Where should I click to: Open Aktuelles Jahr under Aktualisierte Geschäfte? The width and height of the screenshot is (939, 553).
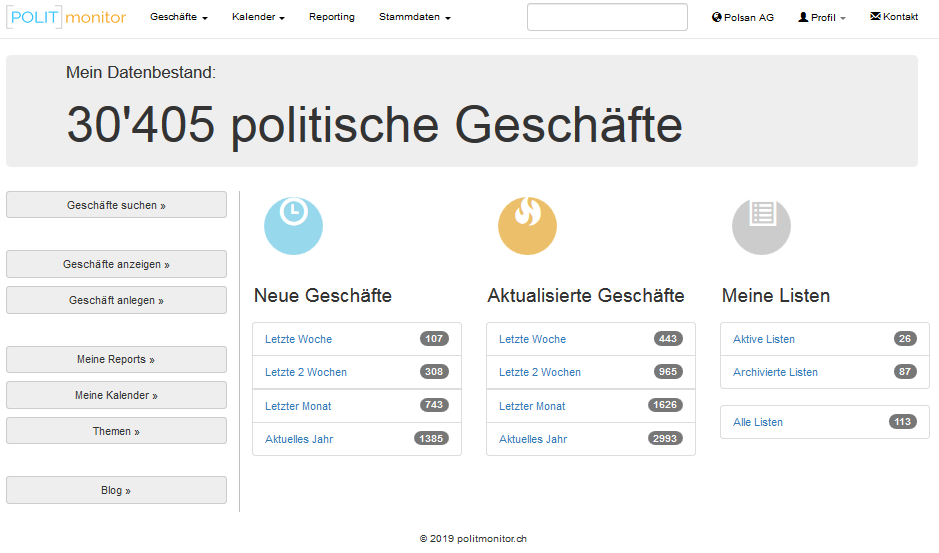pos(590,439)
